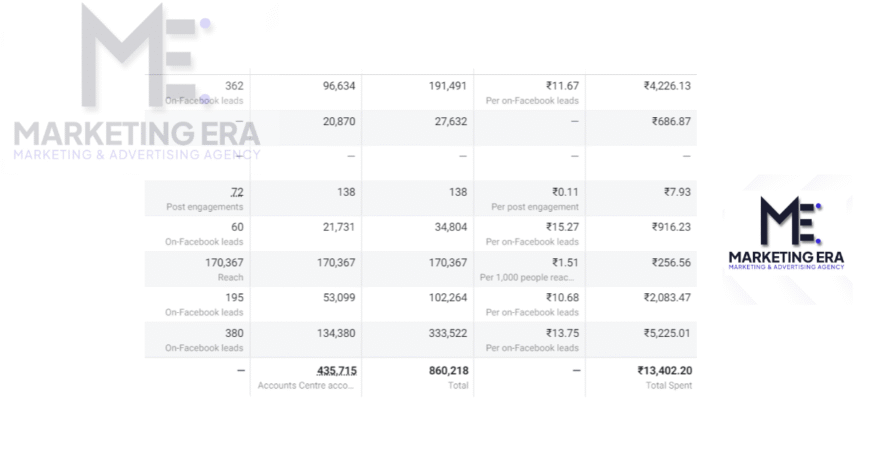Viewport: 870px width, 457px height.
Task: Click the 362 On-Facebook leads result
Action: 234,86
